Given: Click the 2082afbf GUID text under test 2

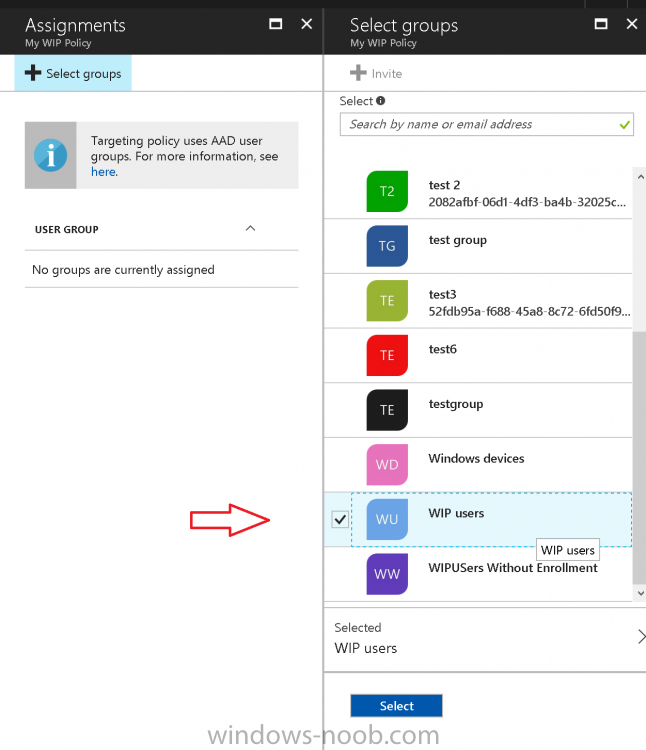Looking at the screenshot, I should pos(527,202).
